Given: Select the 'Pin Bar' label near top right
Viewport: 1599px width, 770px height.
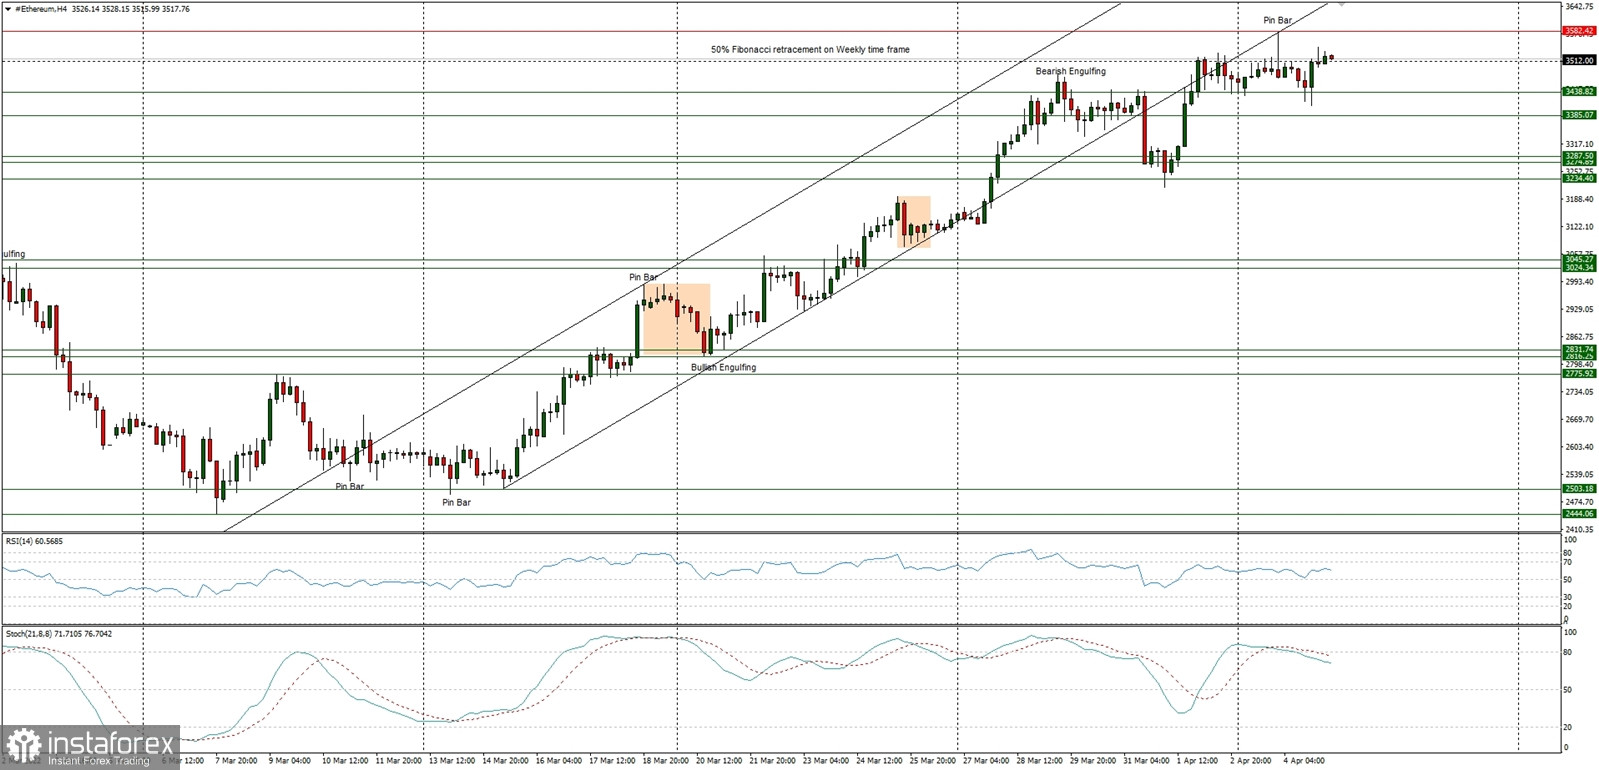Looking at the screenshot, I should 1277,20.
